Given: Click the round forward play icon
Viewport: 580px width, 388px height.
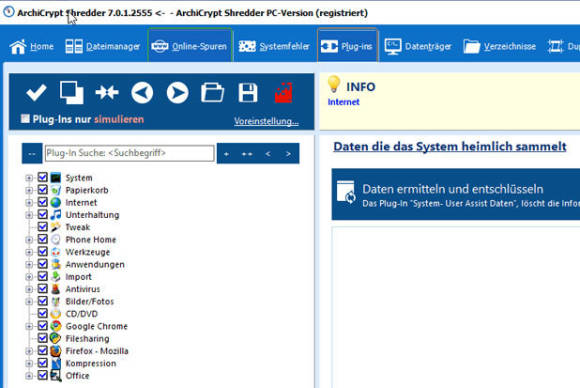Looking at the screenshot, I should pos(178,92).
